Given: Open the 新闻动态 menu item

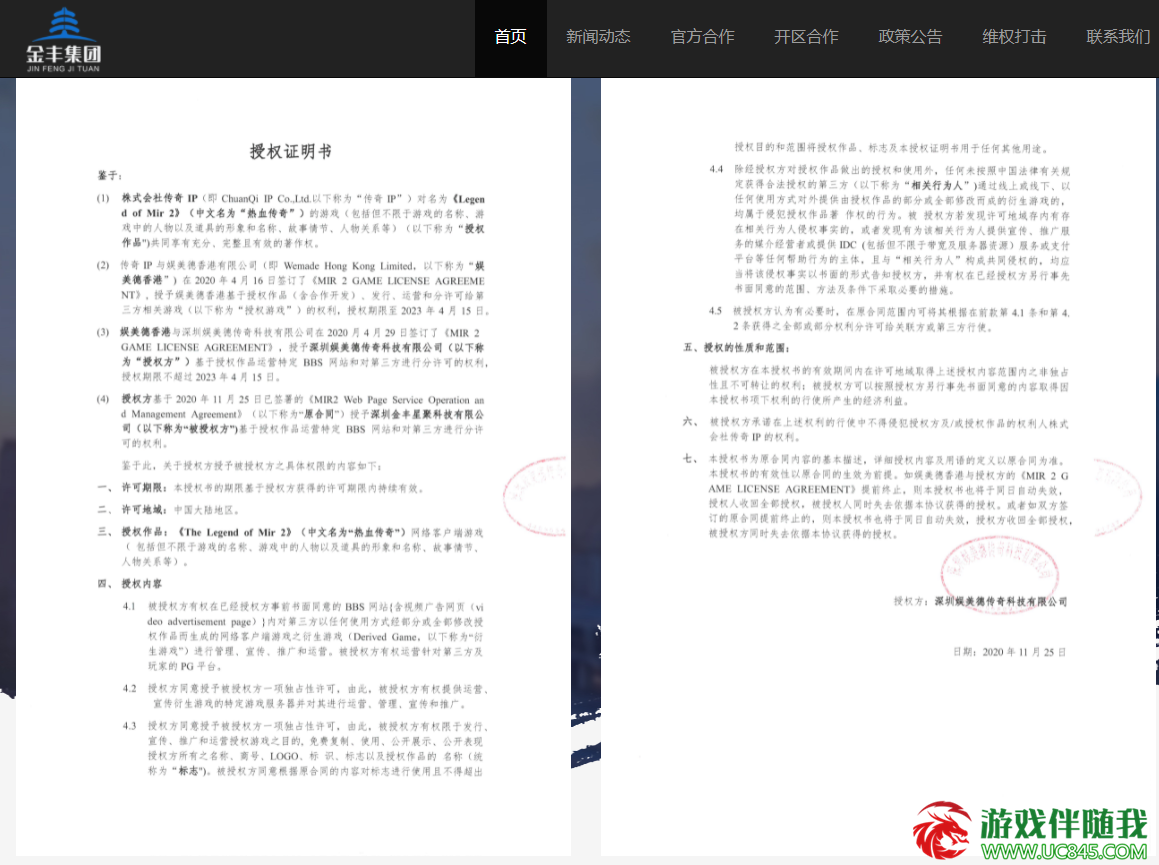Looking at the screenshot, I should pyautogui.click(x=598, y=37).
